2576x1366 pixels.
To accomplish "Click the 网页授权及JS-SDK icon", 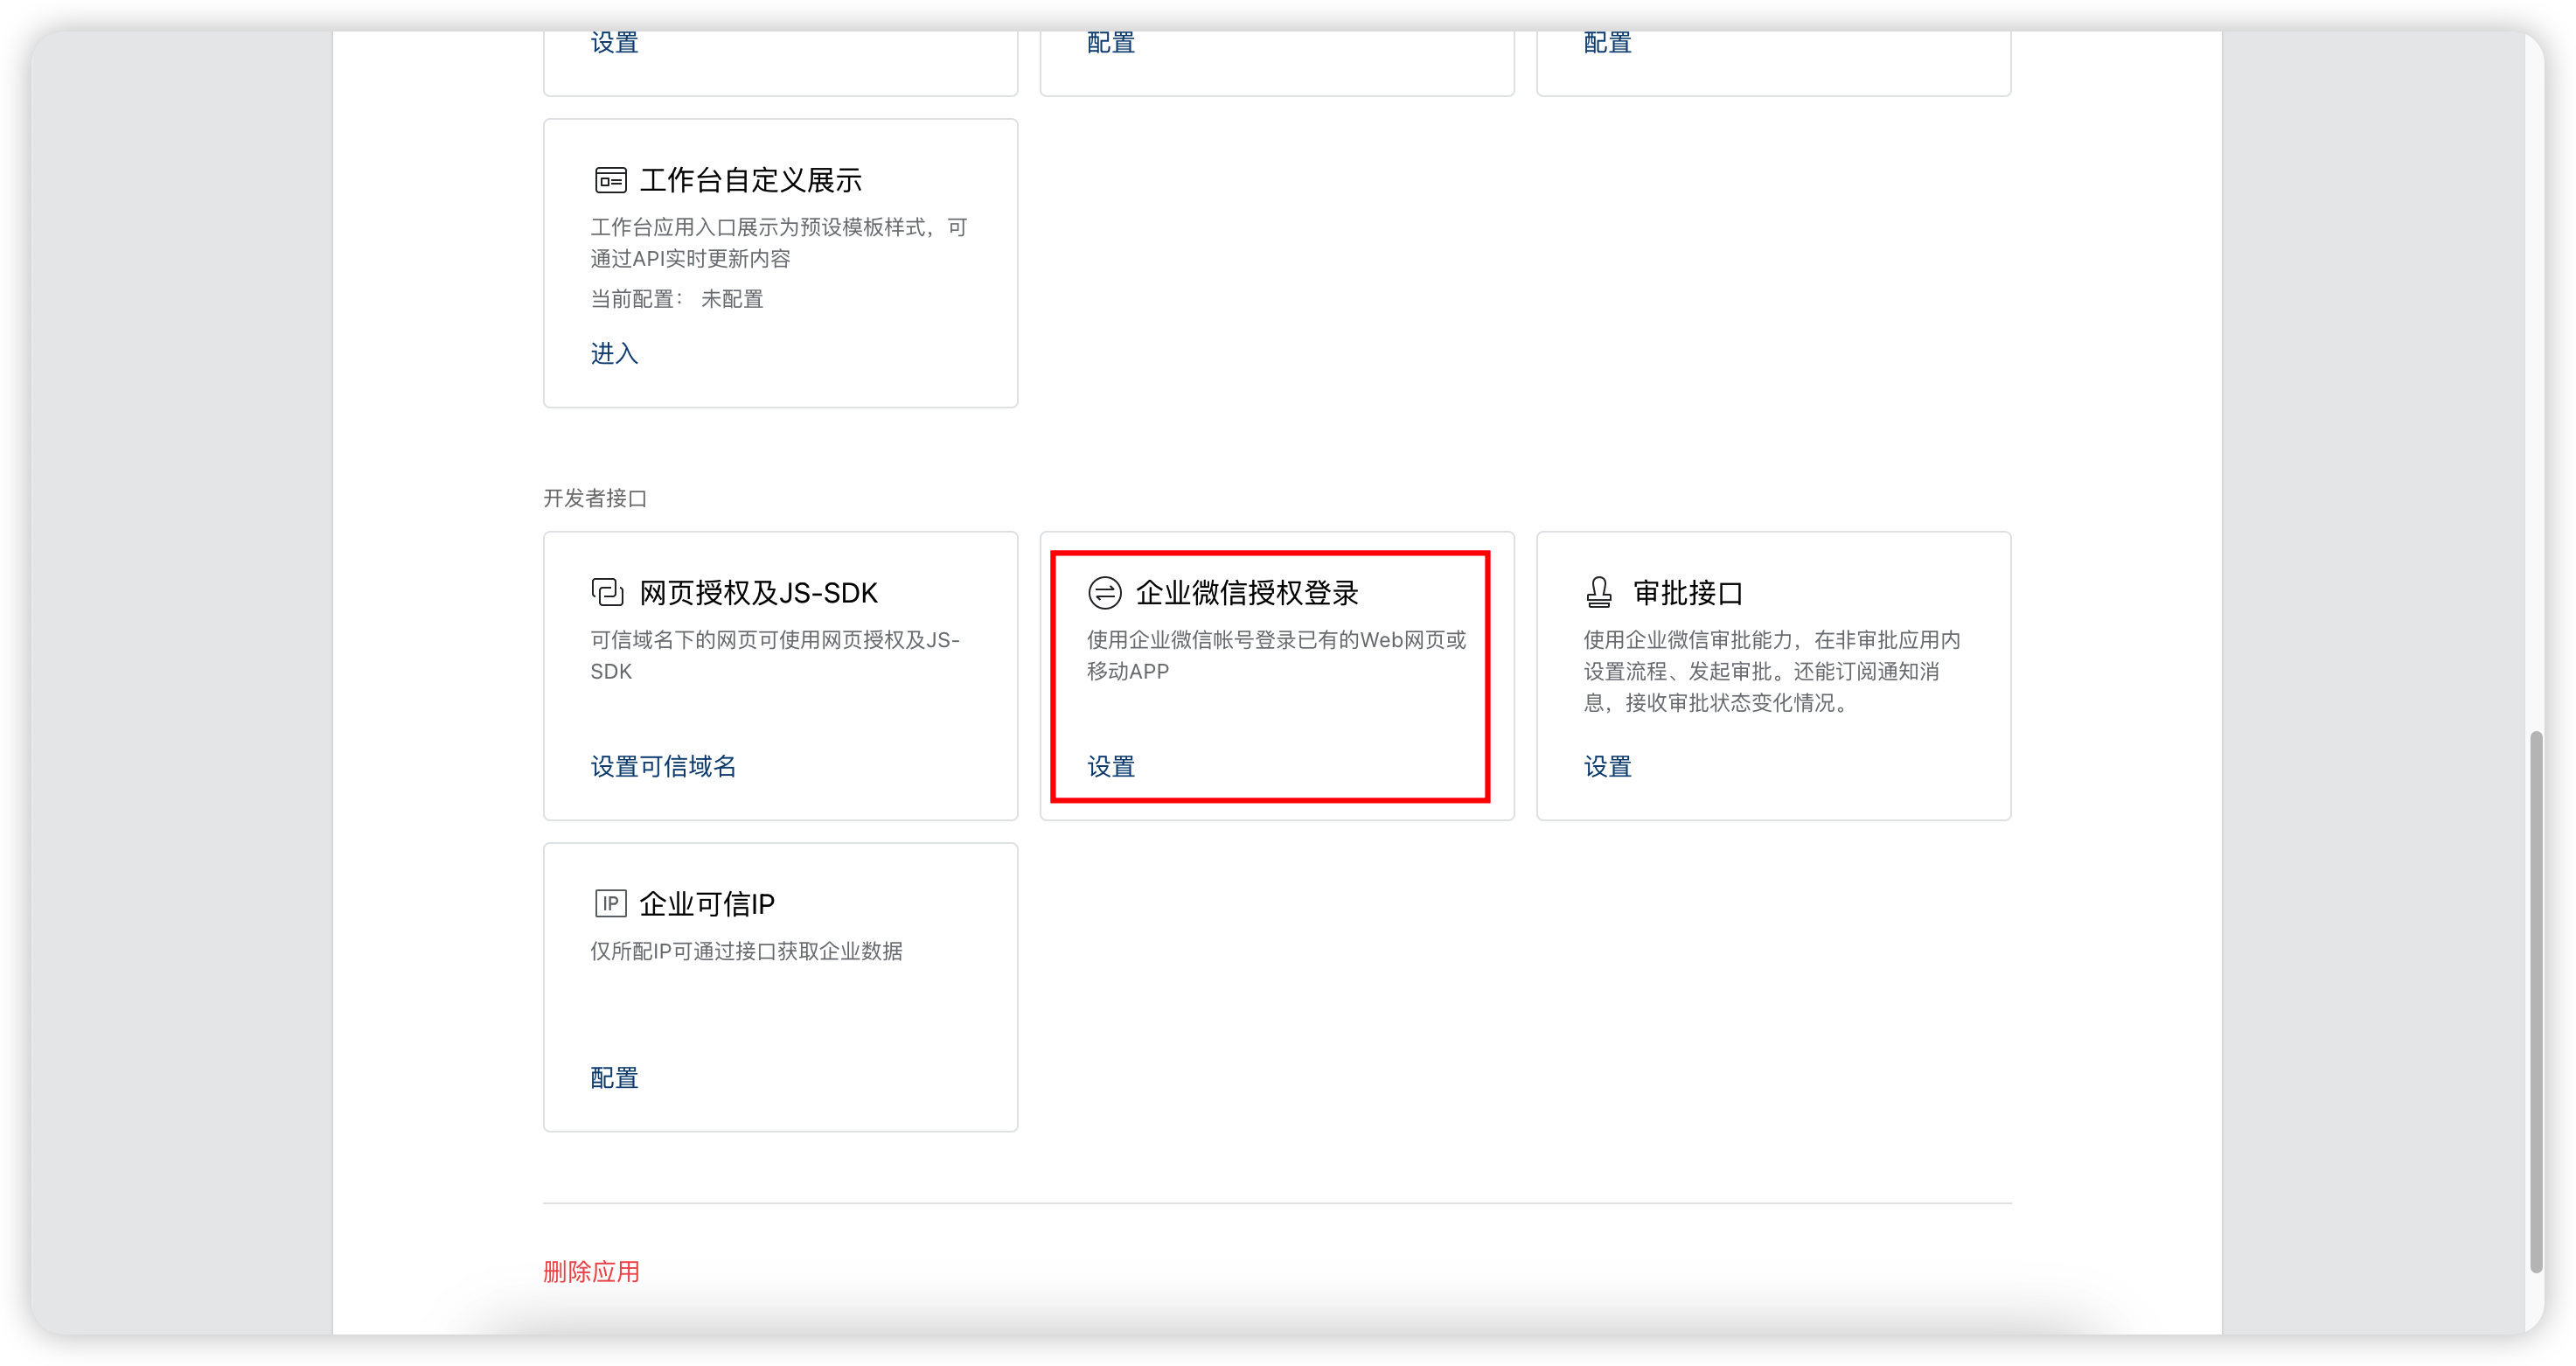I will click(607, 592).
